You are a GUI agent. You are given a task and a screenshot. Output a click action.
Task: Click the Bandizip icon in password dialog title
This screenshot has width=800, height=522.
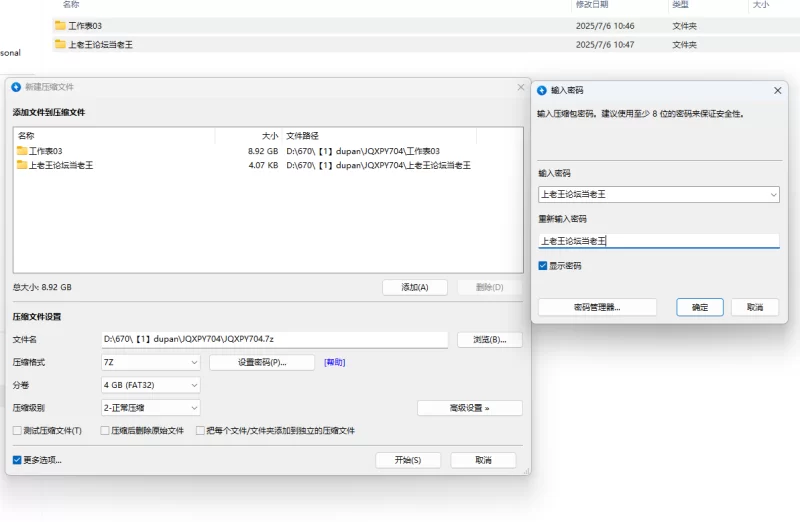click(x=542, y=90)
